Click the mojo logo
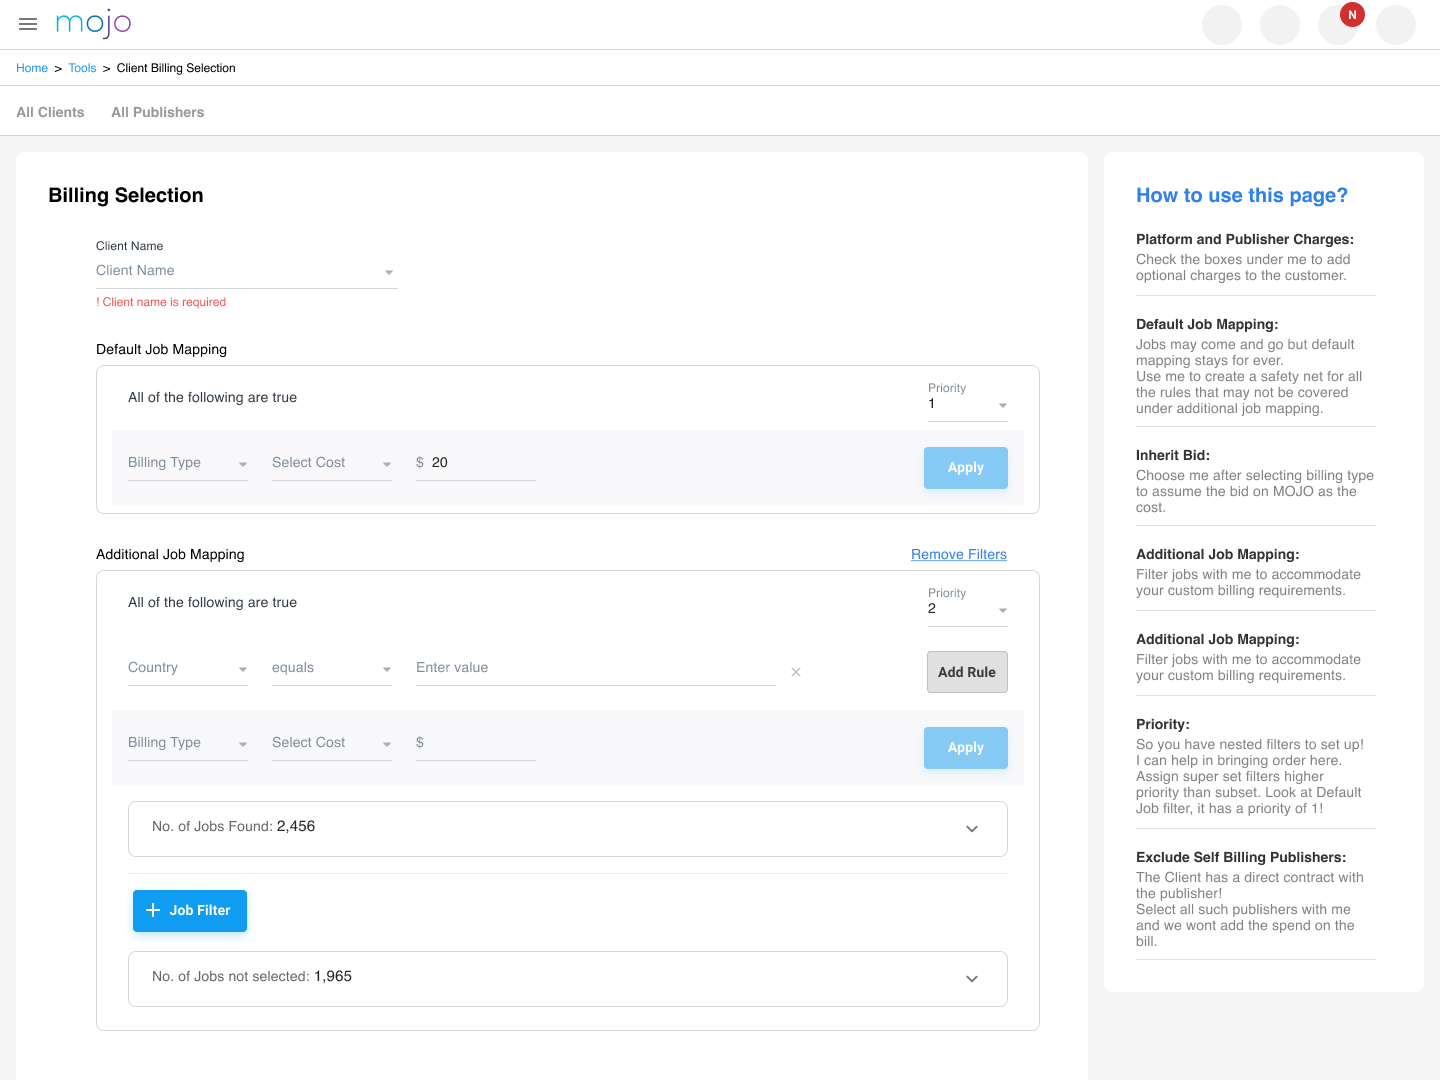1440x1080 pixels. pyautogui.click(x=93, y=23)
